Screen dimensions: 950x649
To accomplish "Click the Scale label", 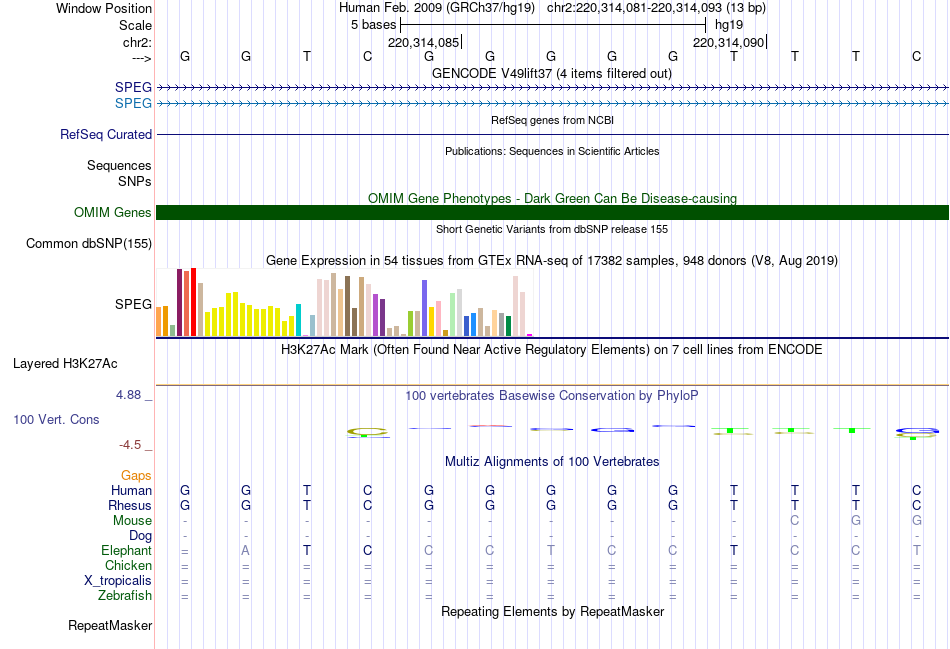I will [135, 25].
